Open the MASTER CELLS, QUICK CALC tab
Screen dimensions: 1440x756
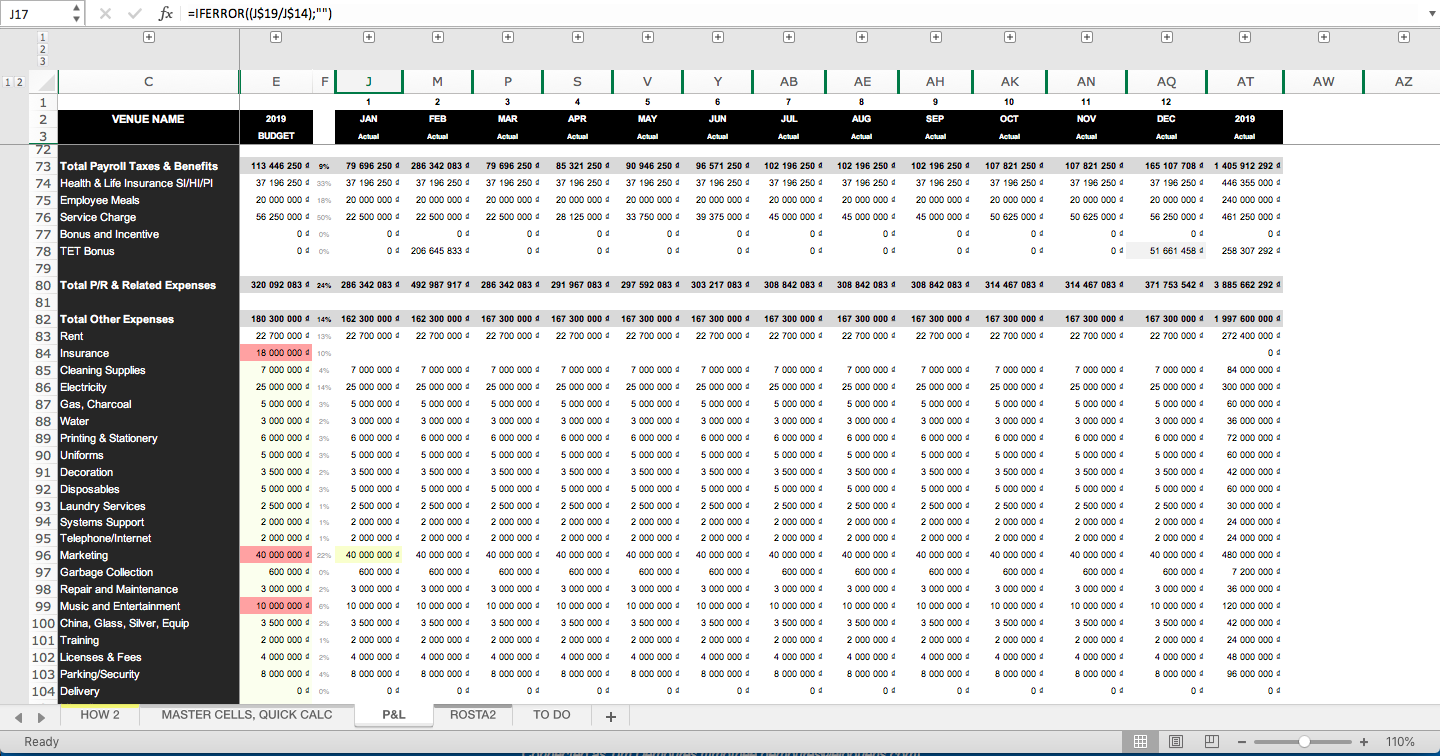point(247,714)
